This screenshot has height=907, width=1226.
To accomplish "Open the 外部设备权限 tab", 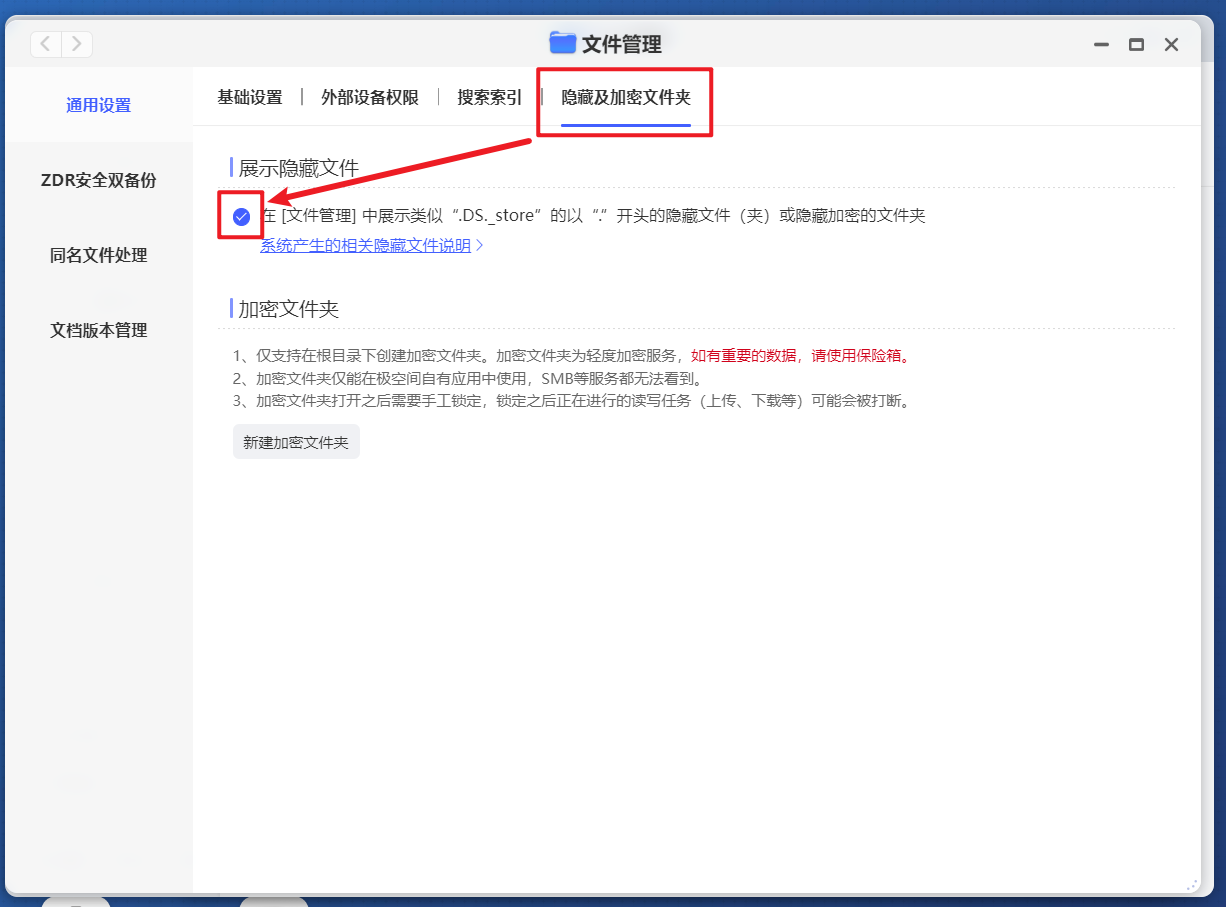I will click(x=371, y=96).
